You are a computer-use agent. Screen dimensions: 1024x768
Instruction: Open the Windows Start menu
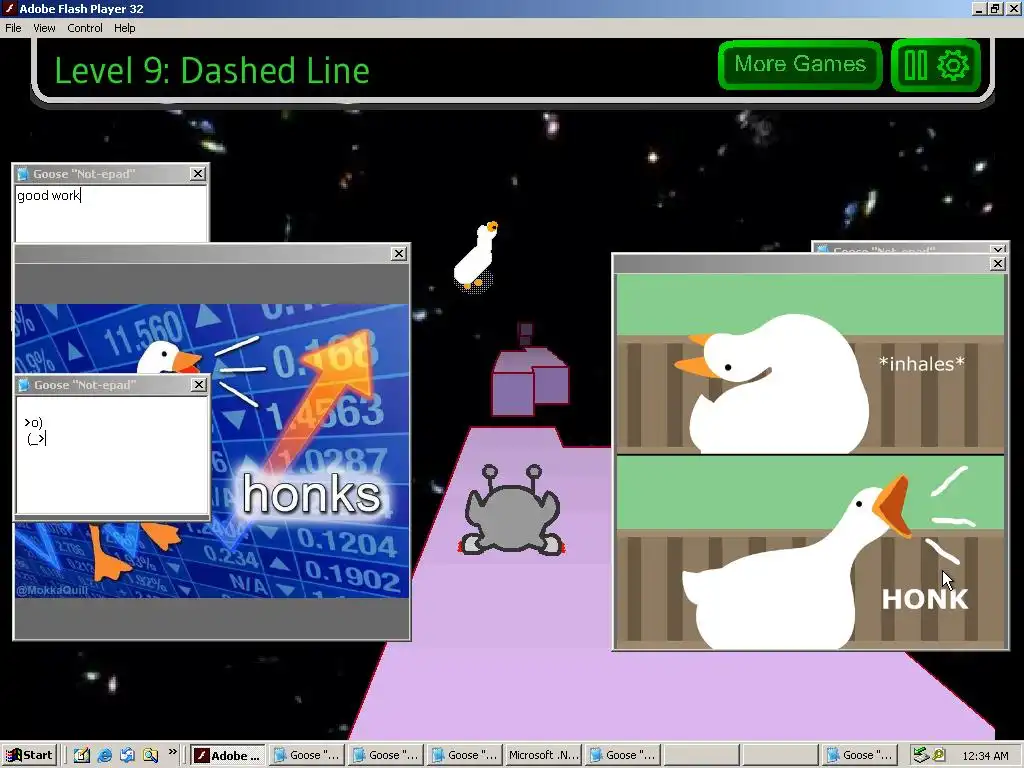29,755
